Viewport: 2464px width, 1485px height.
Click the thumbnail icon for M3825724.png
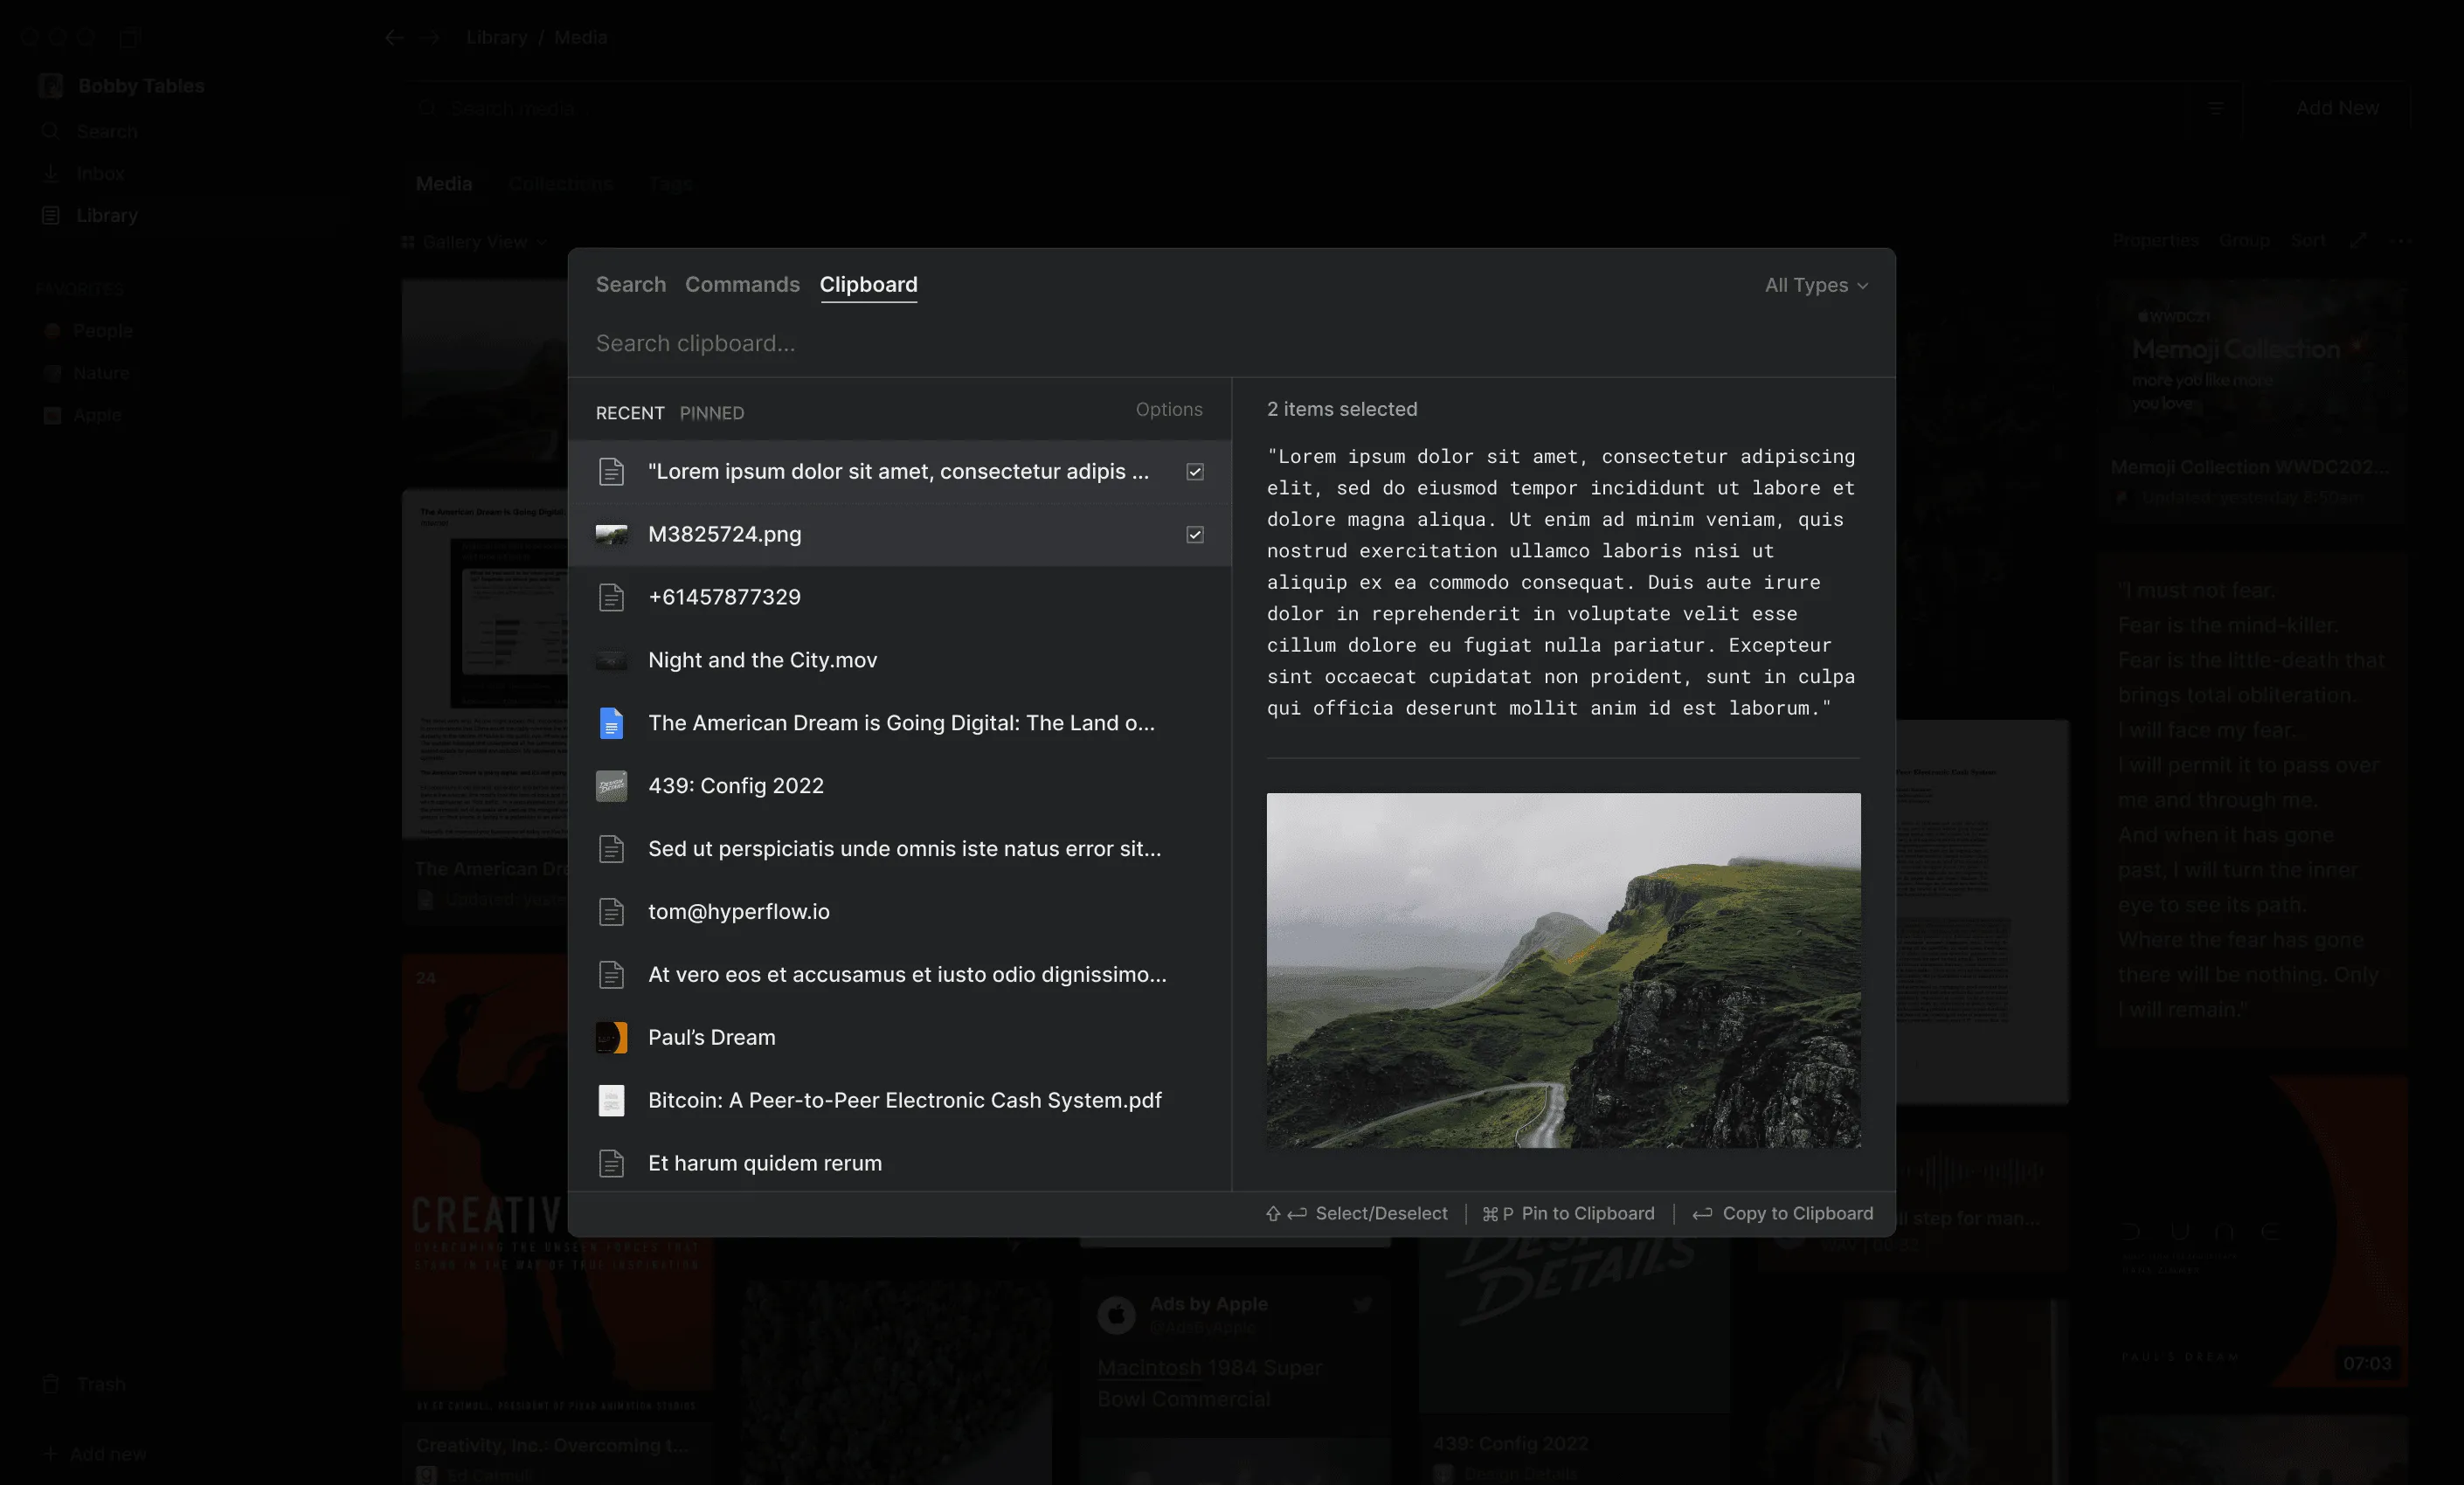[x=611, y=535]
